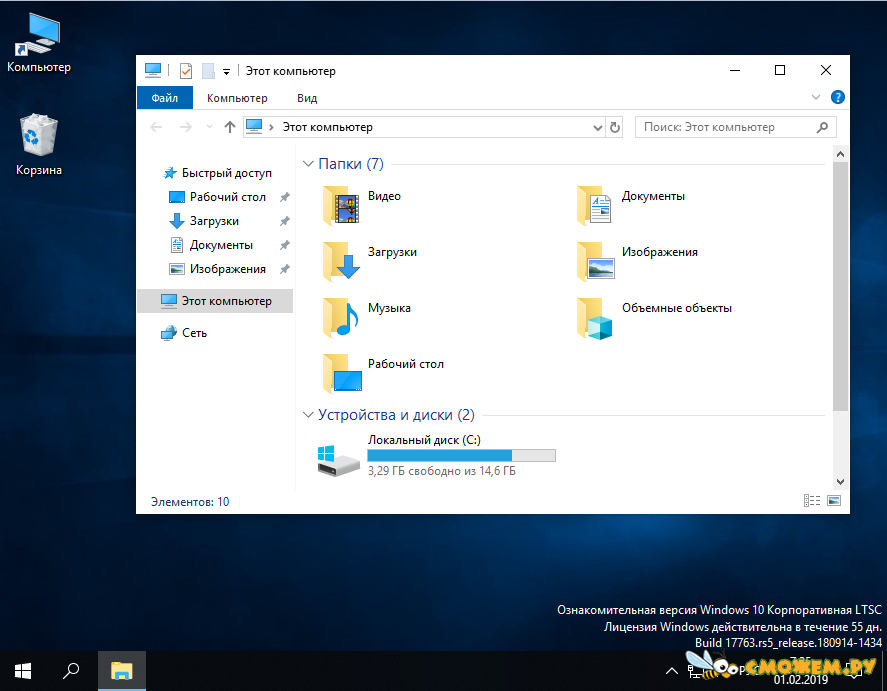Select Быстрый доступ in navigation pane
Image resolution: width=887 pixels, height=691 pixels.
217,173
